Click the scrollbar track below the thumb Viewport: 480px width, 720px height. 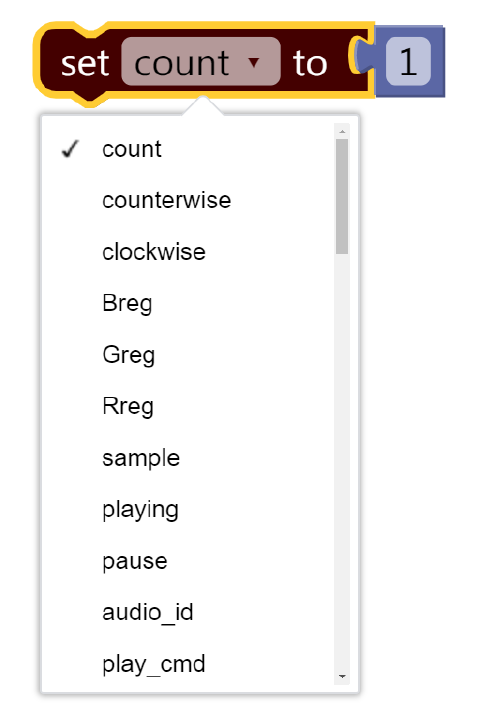[x=342, y=461]
